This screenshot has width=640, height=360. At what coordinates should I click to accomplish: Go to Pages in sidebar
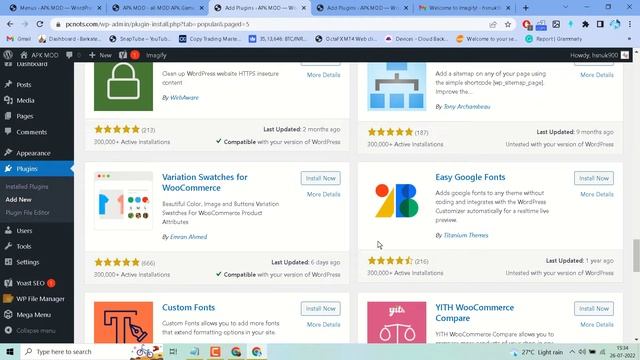pyautogui.click(x=24, y=116)
